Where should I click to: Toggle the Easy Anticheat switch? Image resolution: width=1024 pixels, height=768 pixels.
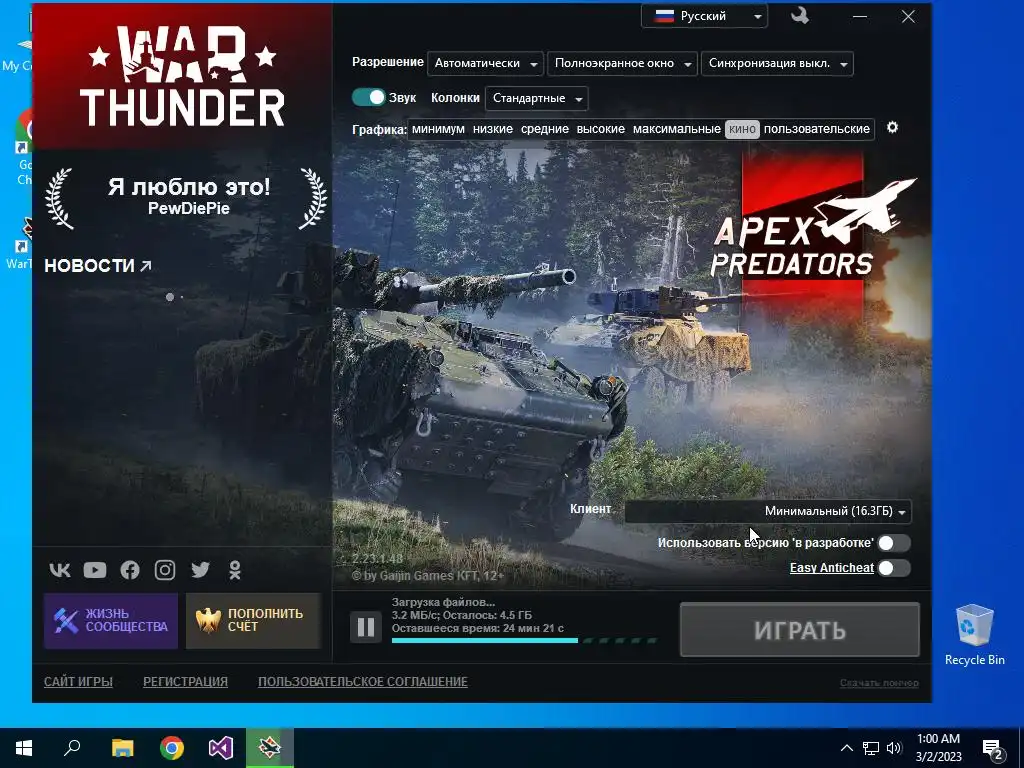pos(894,568)
